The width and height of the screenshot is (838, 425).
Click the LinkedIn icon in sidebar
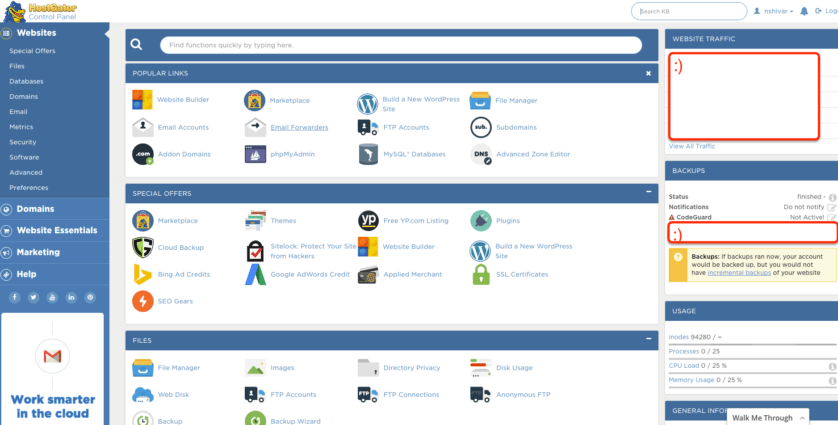pyautogui.click(x=71, y=297)
